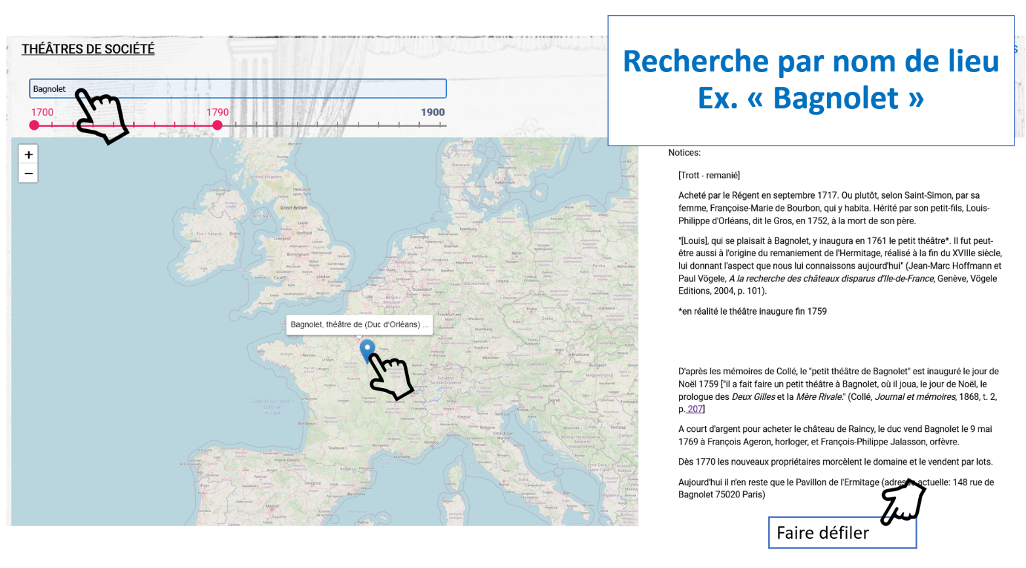Click the Bagnolet théâtre de (Duc d'Orléans) tooltip
The width and height of the screenshot is (1026, 568).
(359, 325)
